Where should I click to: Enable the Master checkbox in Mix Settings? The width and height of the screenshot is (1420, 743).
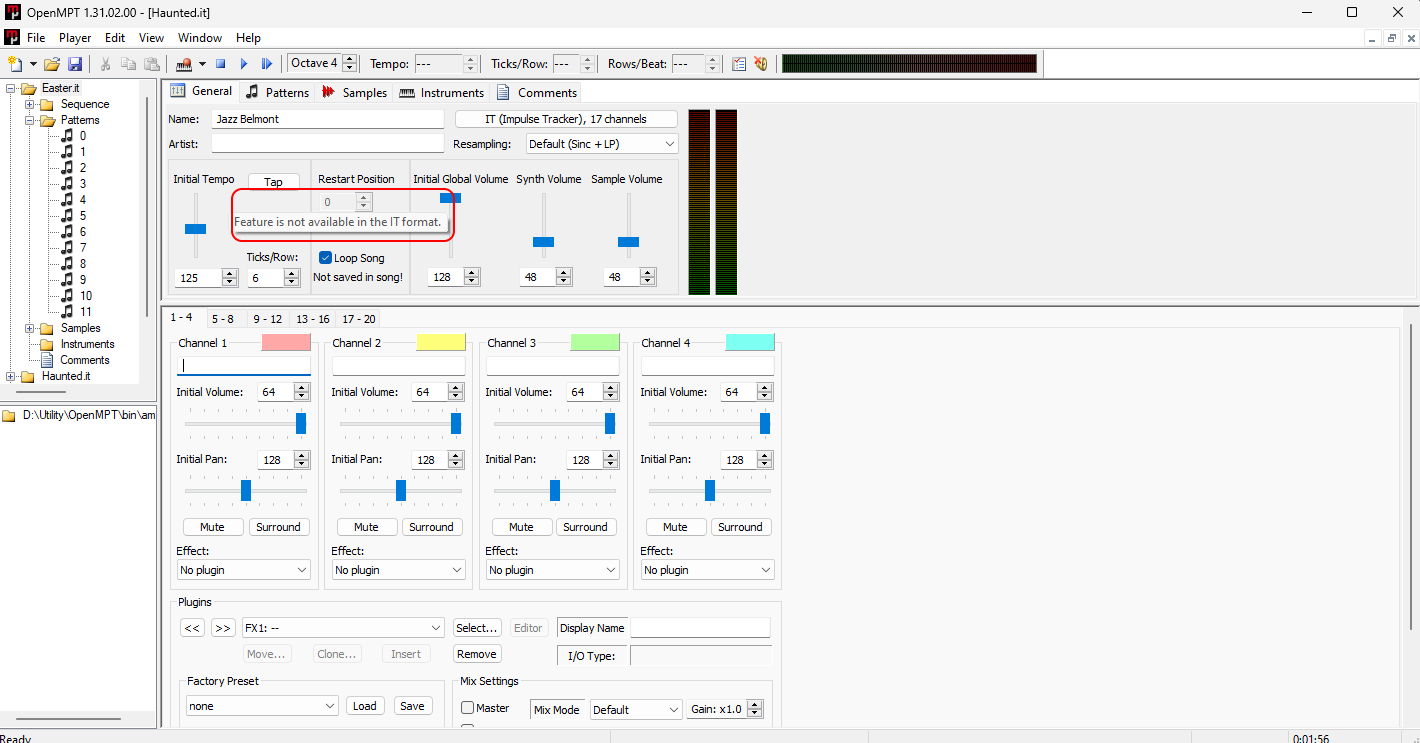pos(468,708)
